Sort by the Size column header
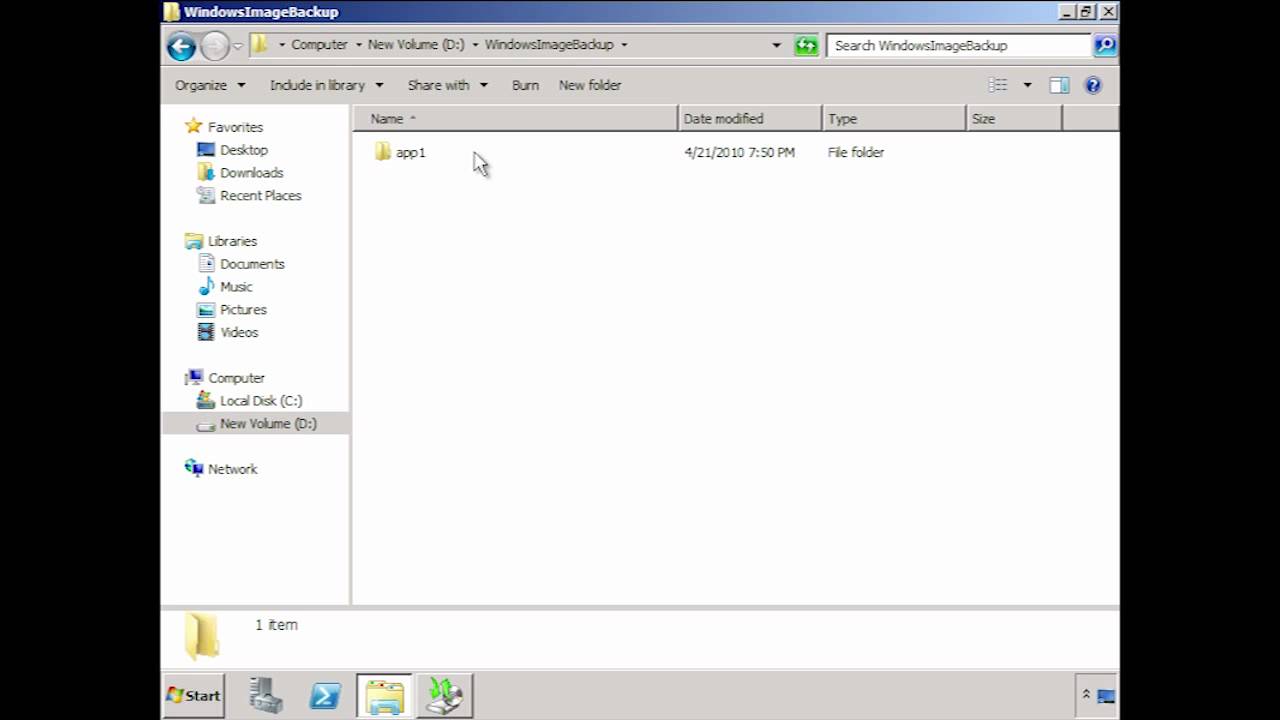Screen dimensions: 1280x720 coord(1014,118)
